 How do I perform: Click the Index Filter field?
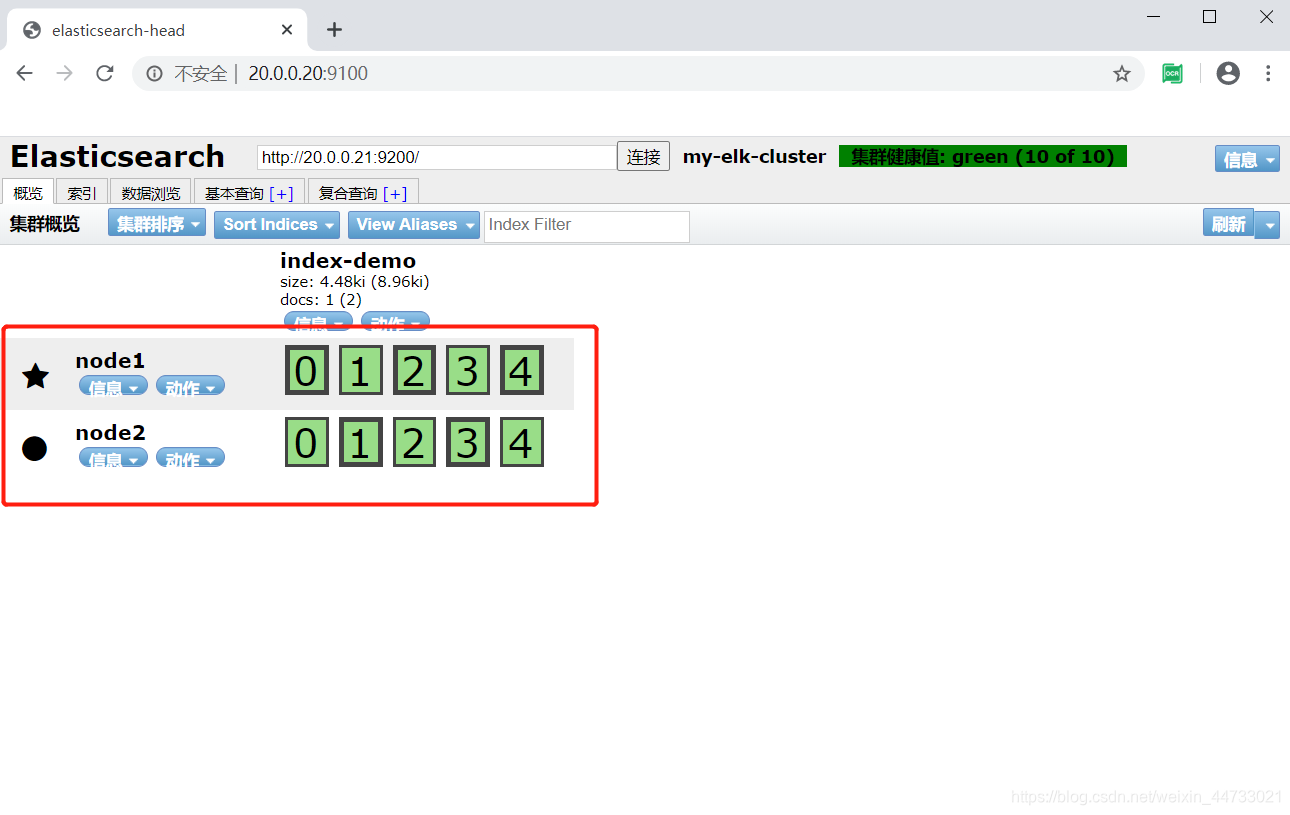coord(587,226)
